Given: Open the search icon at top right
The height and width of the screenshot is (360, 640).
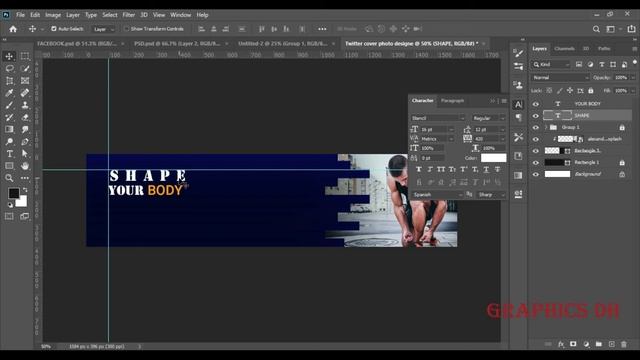Looking at the screenshot, I should click(596, 29).
